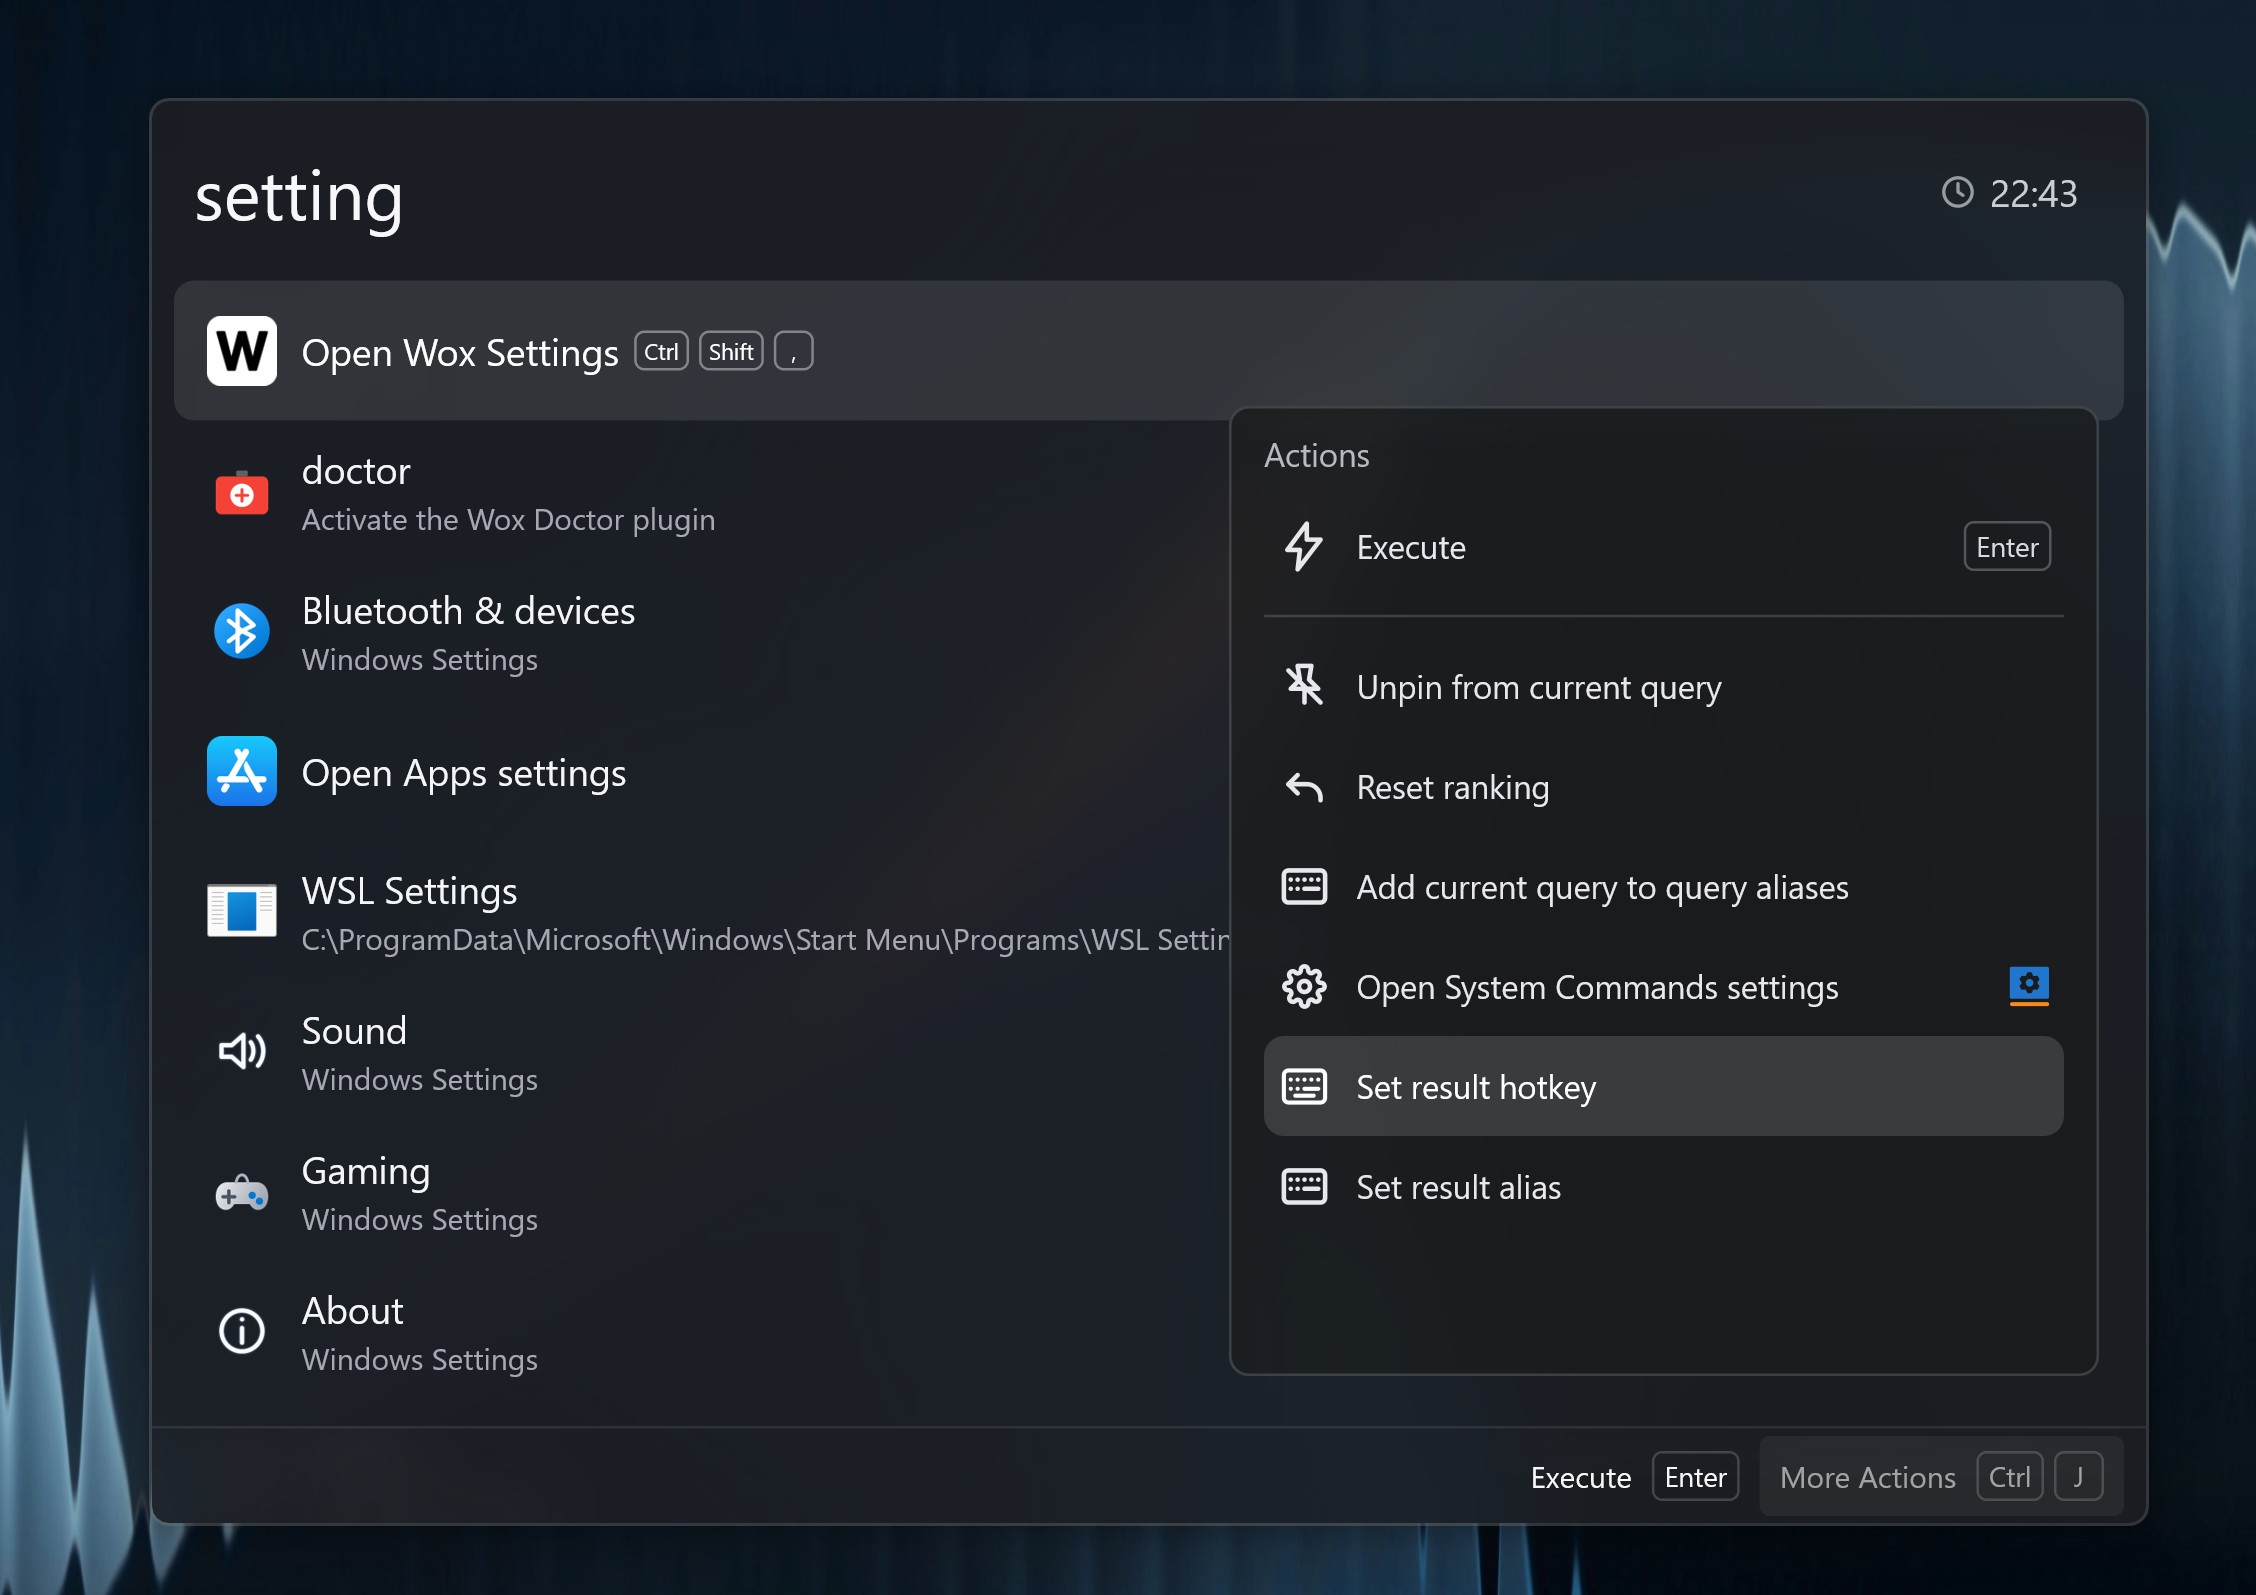Click the WSL Settings window icon

241,910
